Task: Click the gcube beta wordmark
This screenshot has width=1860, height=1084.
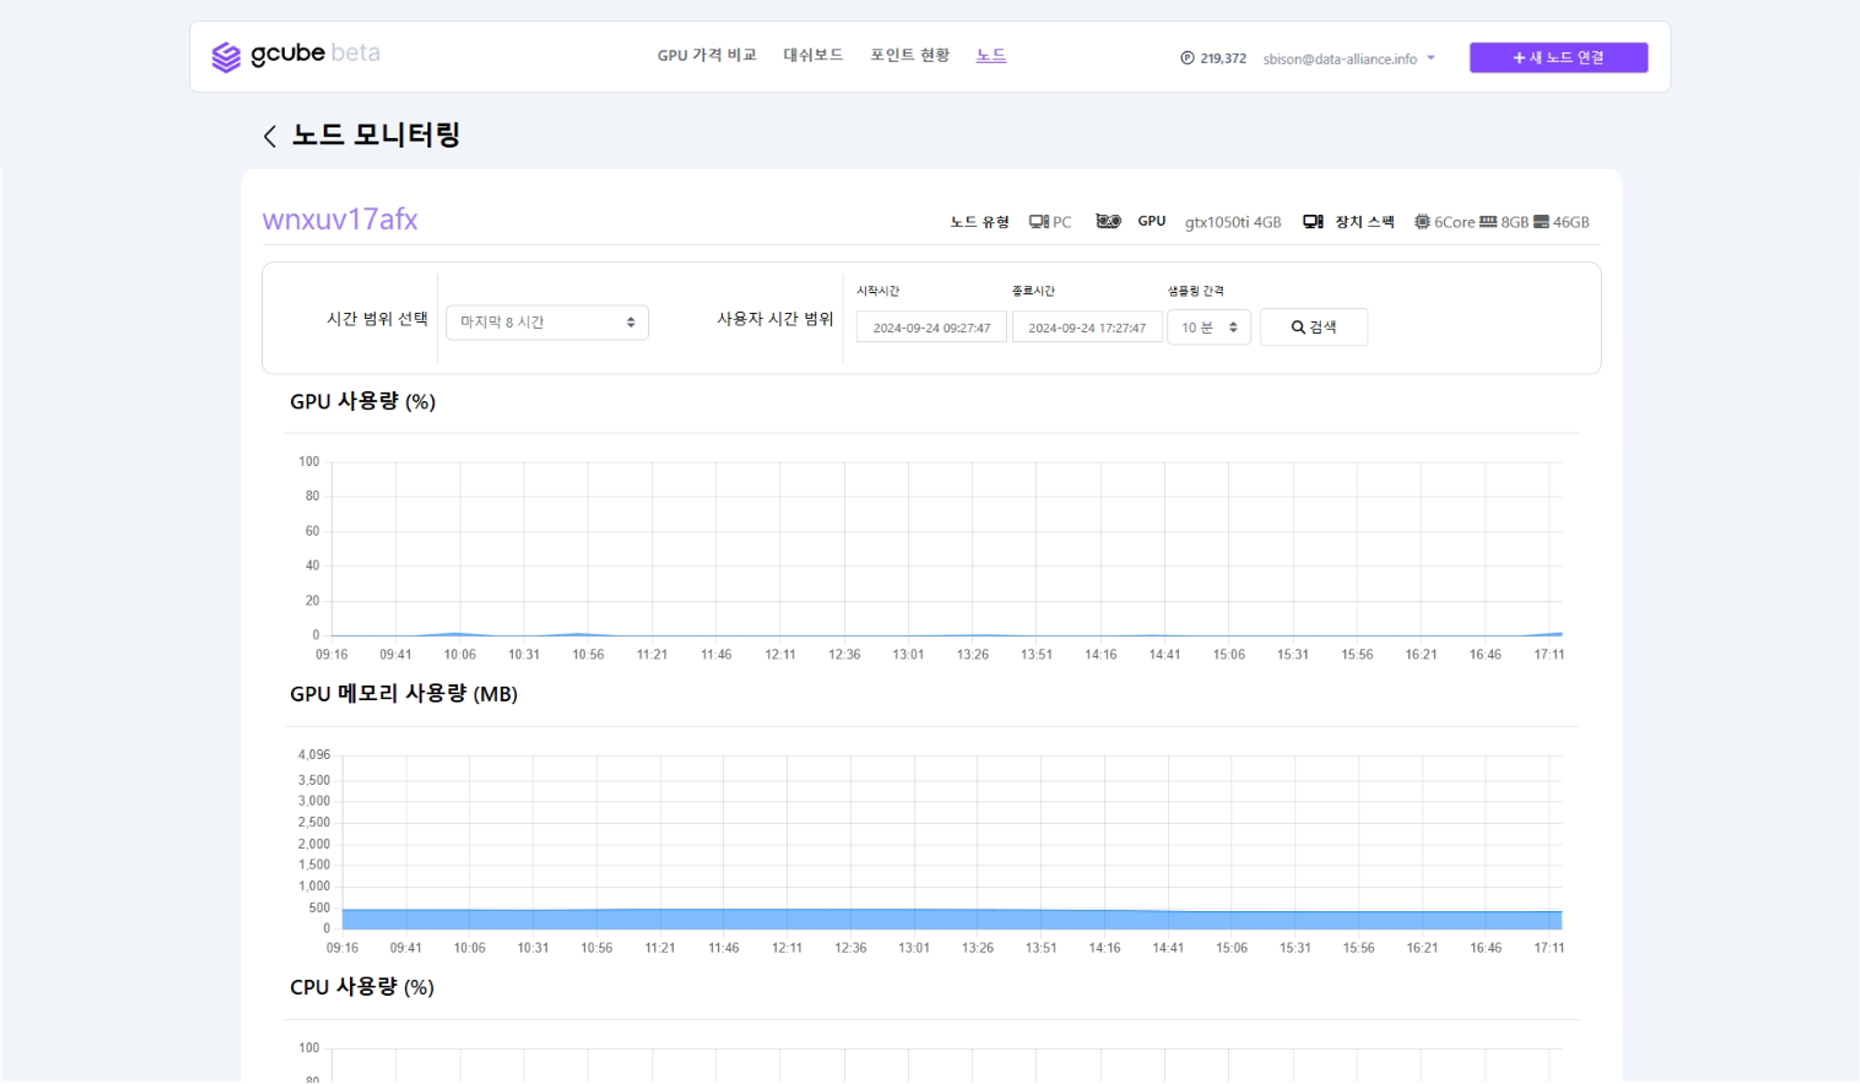Action: click(x=315, y=53)
